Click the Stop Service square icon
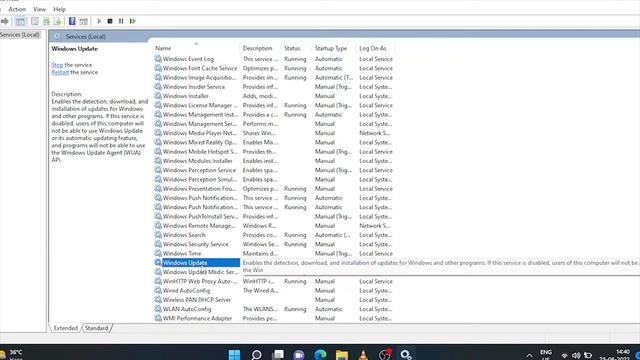 click(110, 21)
